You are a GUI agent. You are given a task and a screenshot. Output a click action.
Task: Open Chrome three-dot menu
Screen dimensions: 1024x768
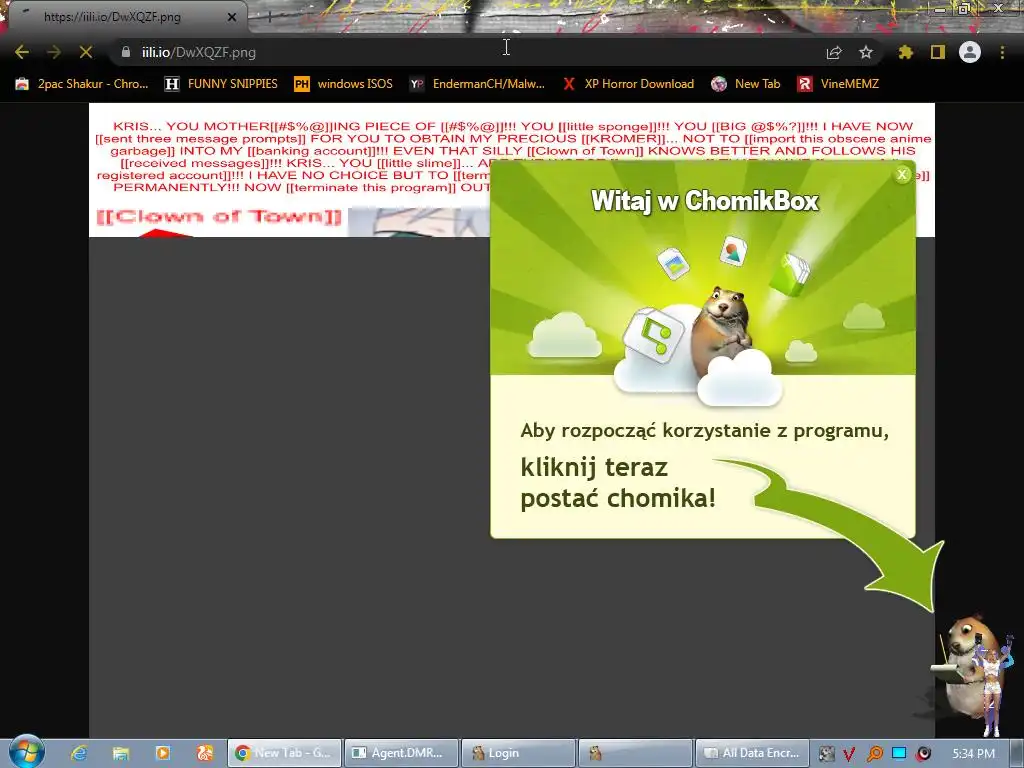(1002, 52)
